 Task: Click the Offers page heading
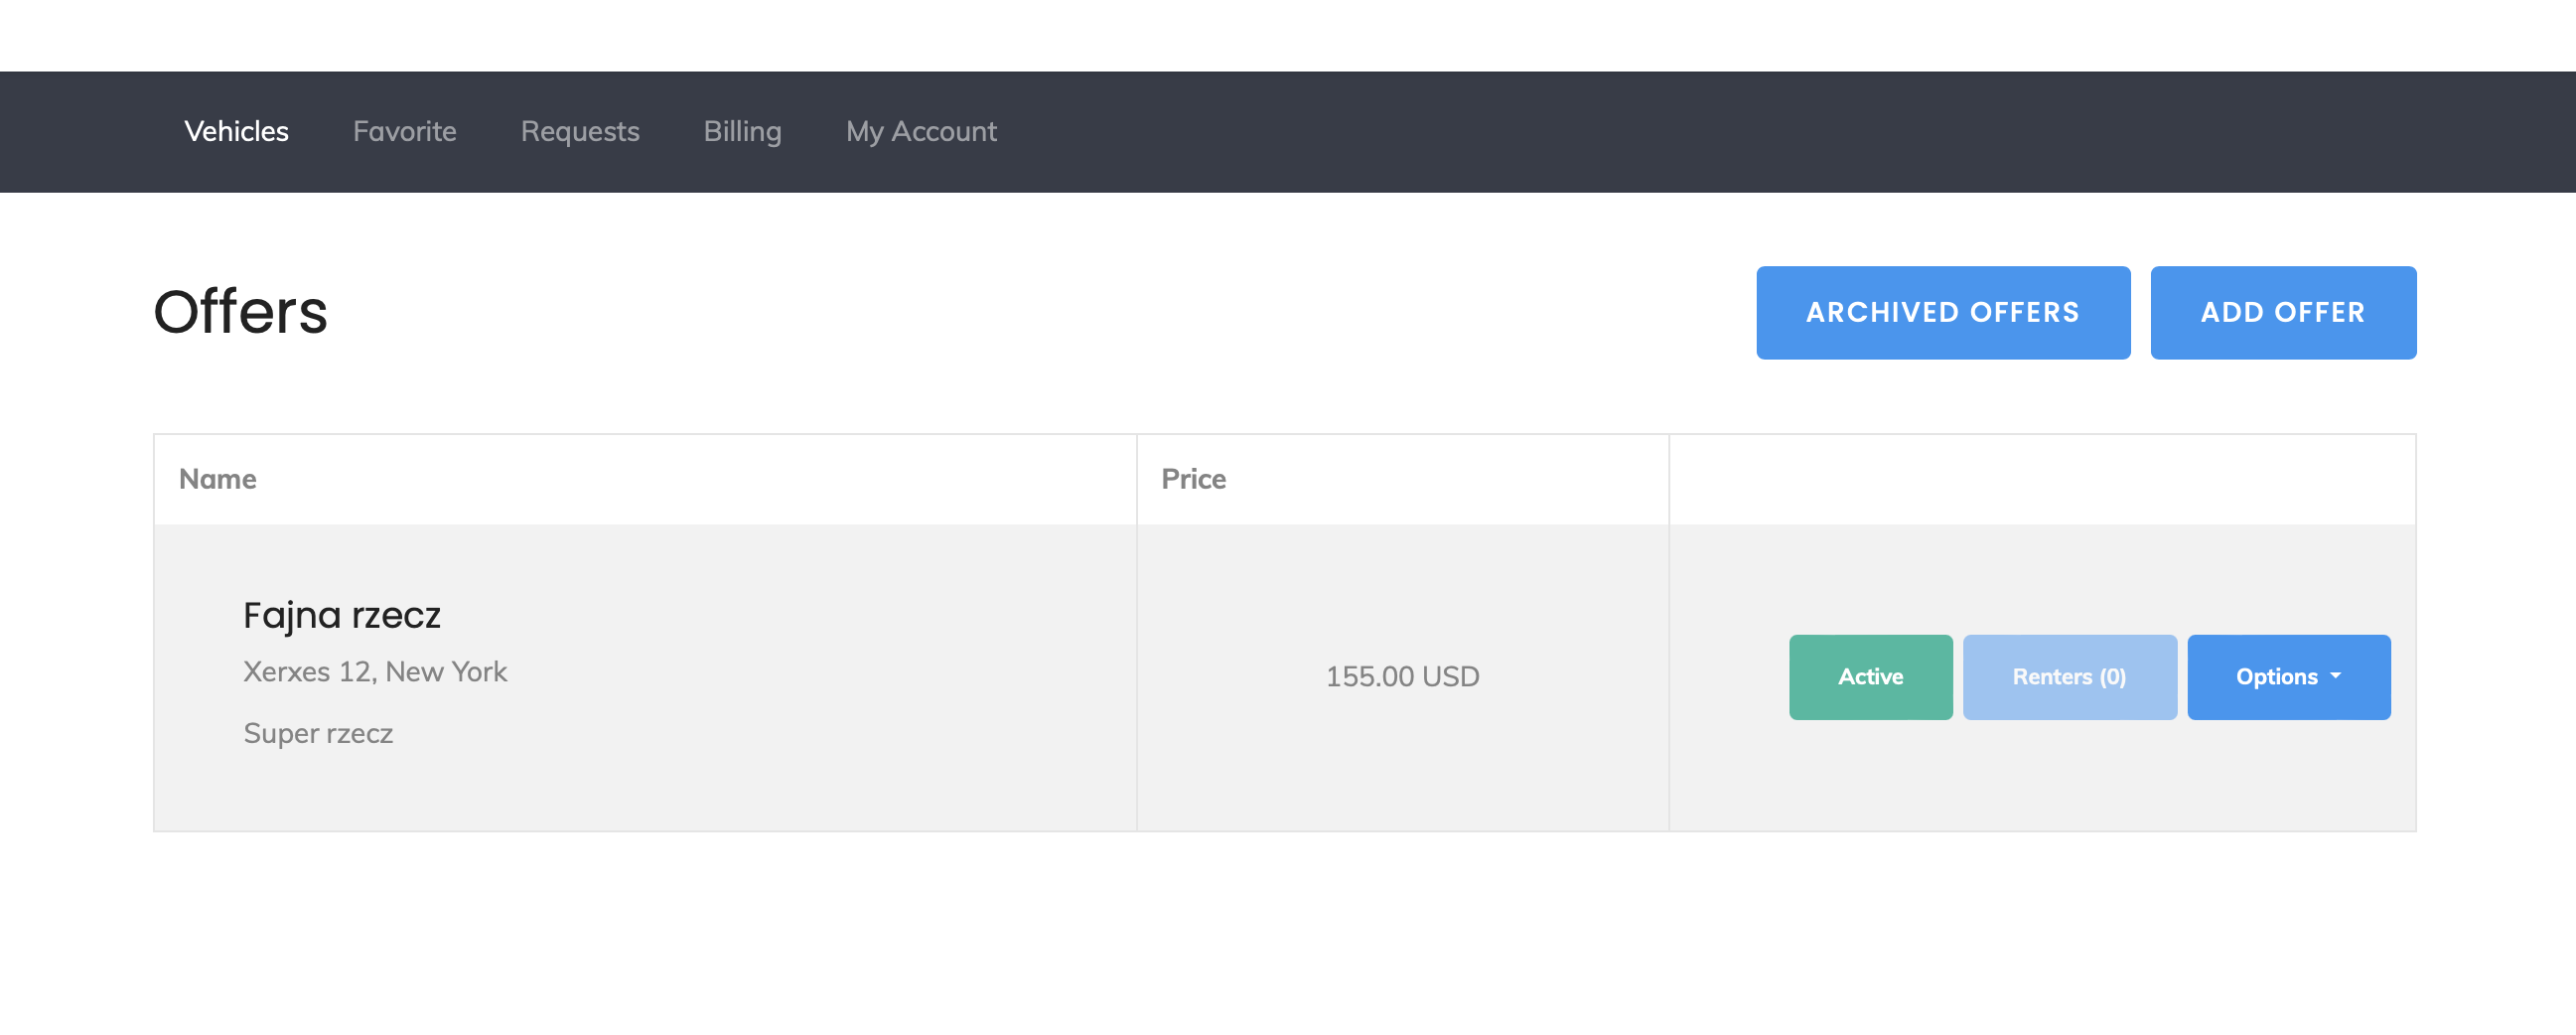click(x=240, y=312)
